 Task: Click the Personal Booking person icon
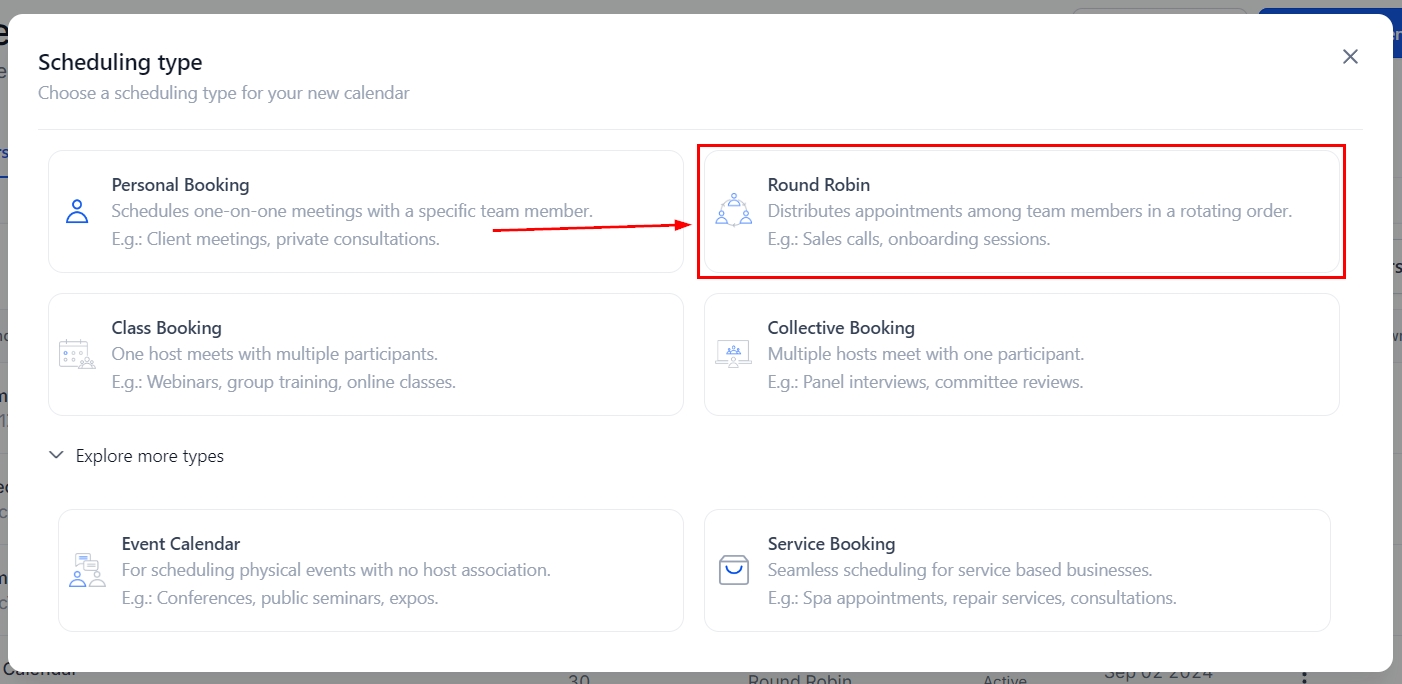coord(77,211)
